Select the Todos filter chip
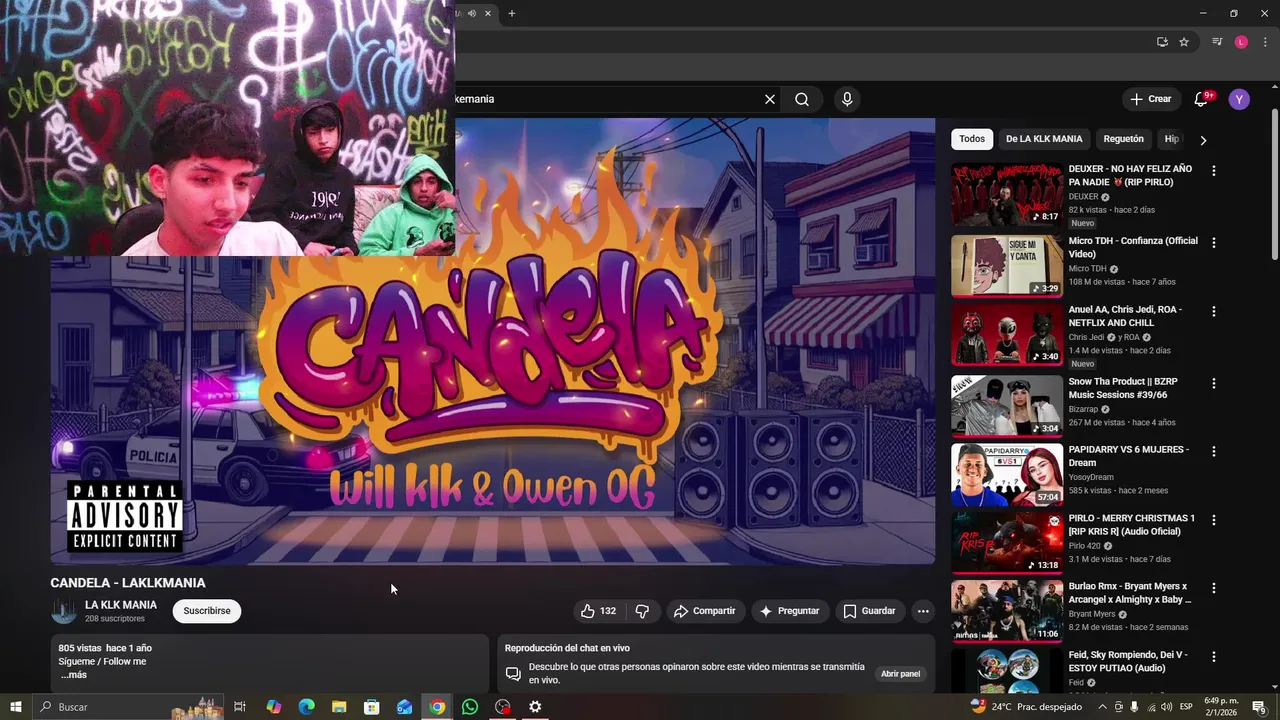Viewport: 1280px width, 720px height. [972, 139]
